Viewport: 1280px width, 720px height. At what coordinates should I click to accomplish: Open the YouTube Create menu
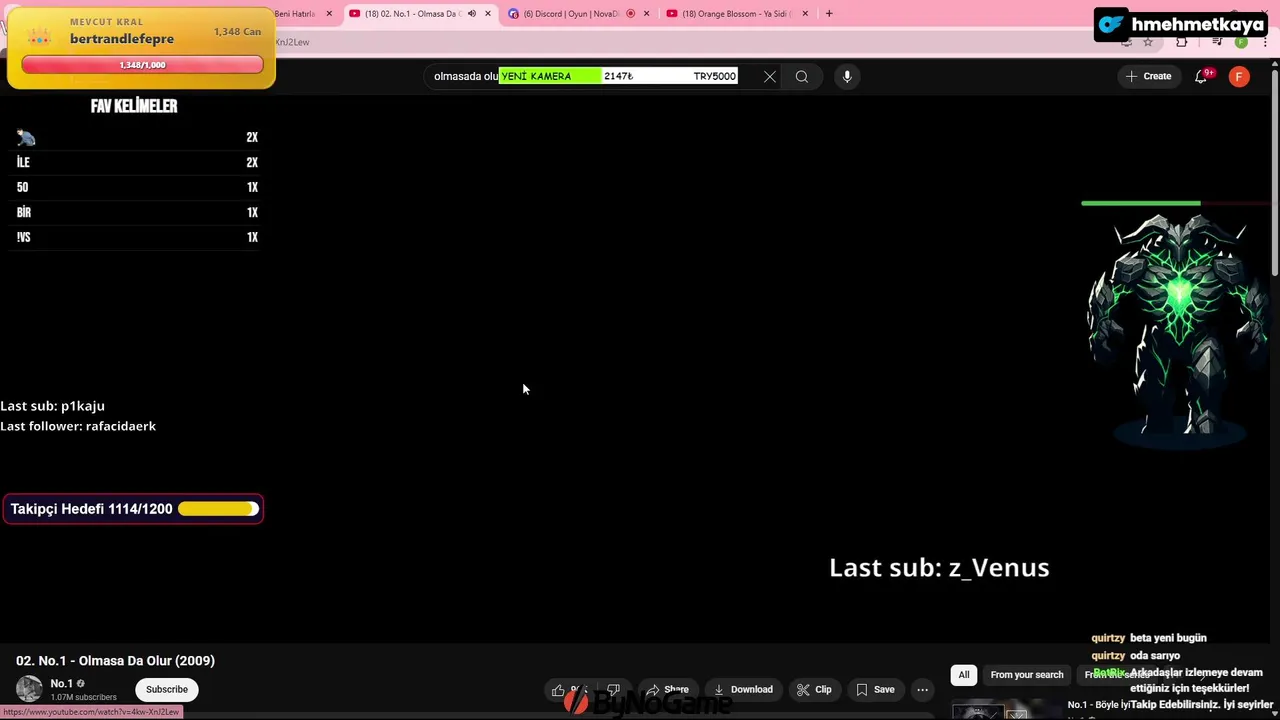[1148, 76]
